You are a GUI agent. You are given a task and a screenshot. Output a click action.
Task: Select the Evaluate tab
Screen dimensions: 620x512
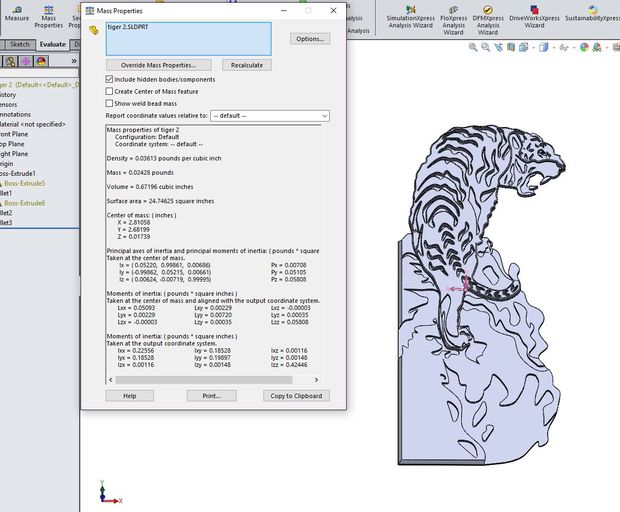(x=53, y=44)
